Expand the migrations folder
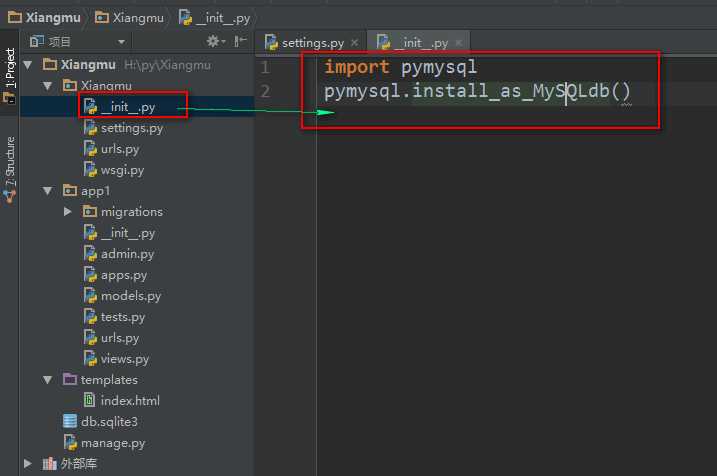 68,212
